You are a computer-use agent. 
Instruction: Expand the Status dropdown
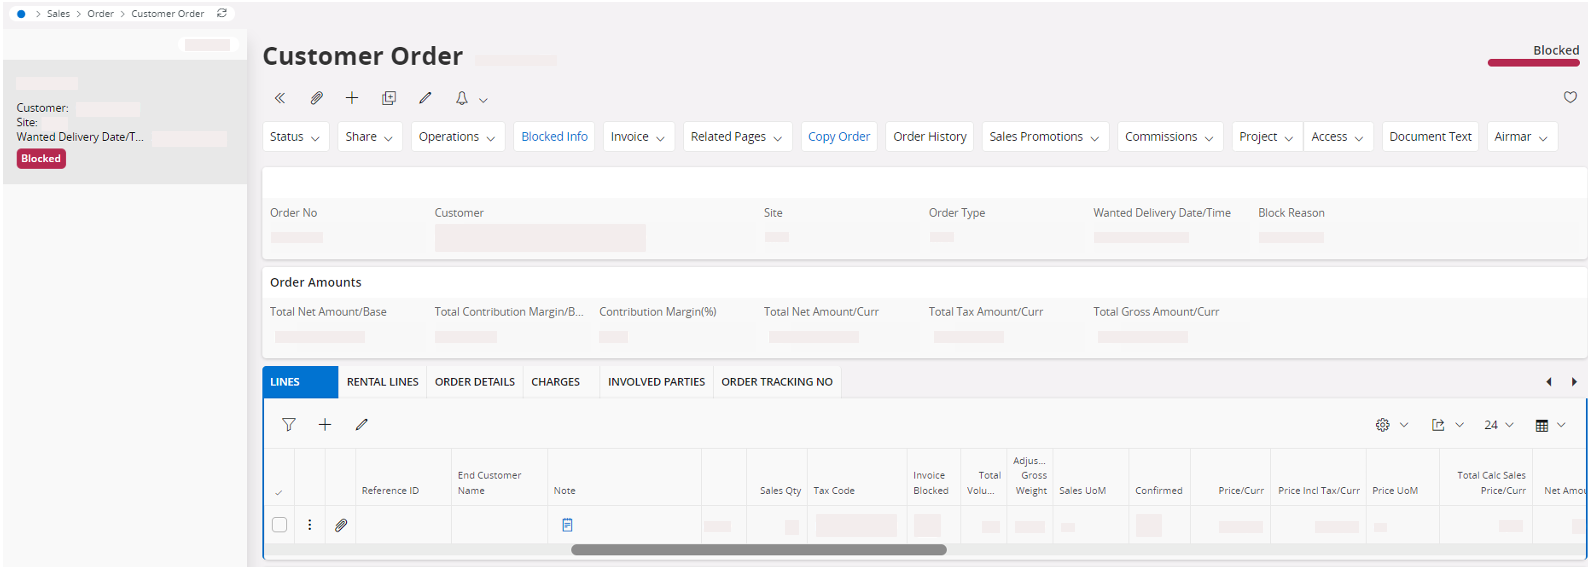[295, 137]
